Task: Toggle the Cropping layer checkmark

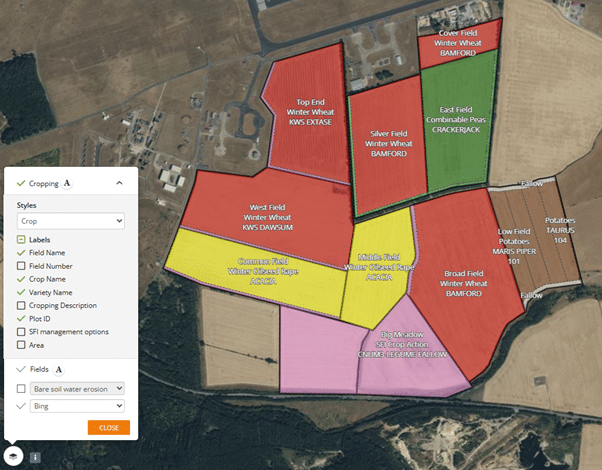Action: point(21,184)
